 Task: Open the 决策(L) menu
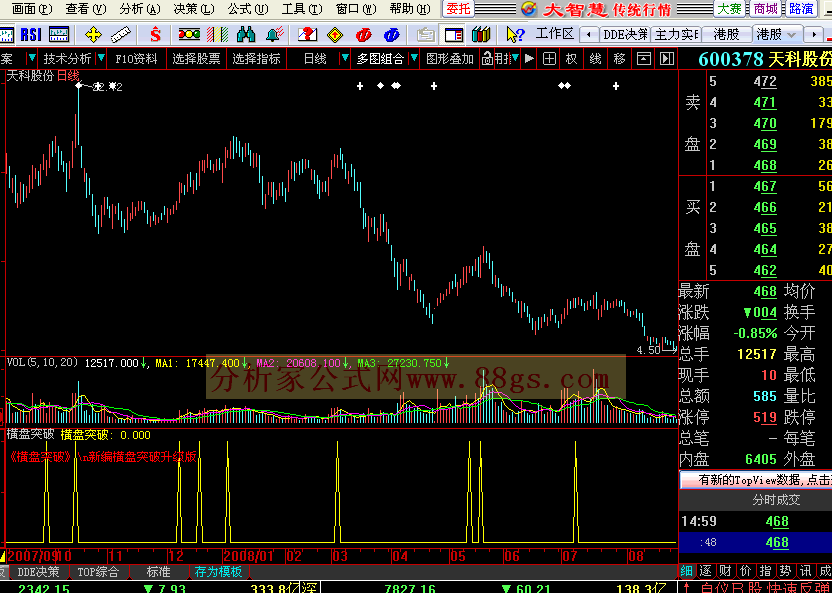tap(194, 8)
